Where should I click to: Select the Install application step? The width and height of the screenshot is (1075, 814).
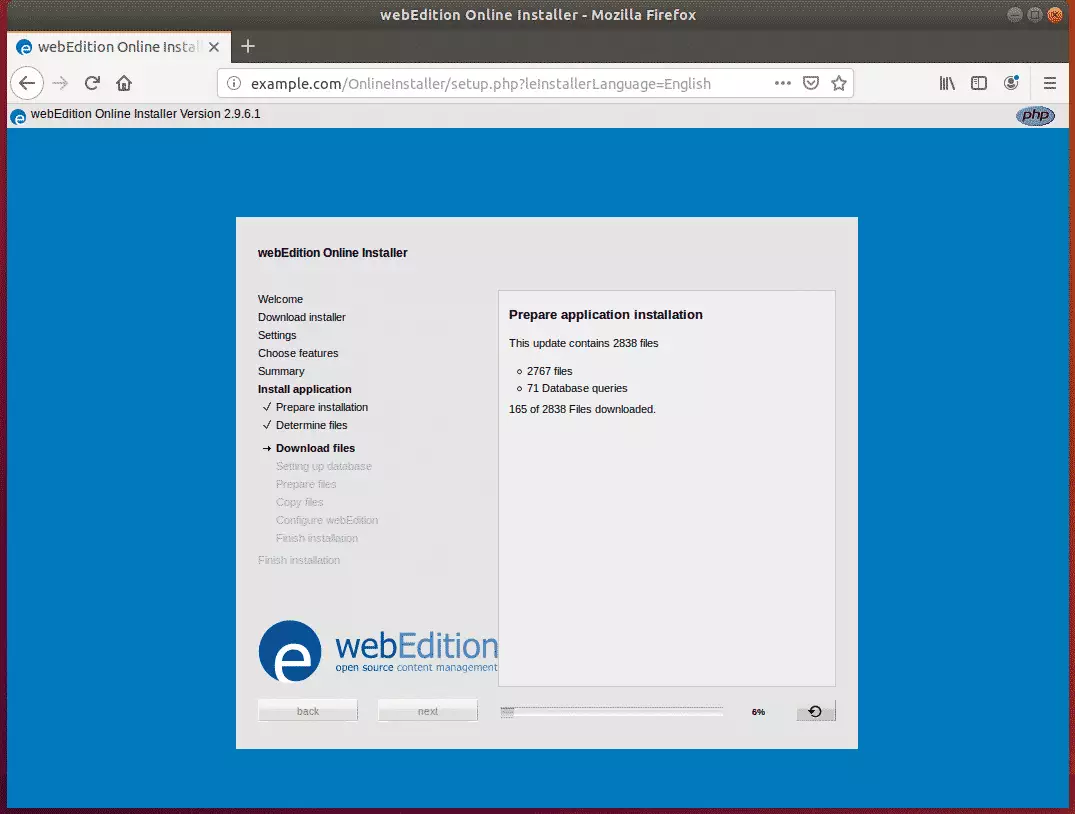(304, 389)
